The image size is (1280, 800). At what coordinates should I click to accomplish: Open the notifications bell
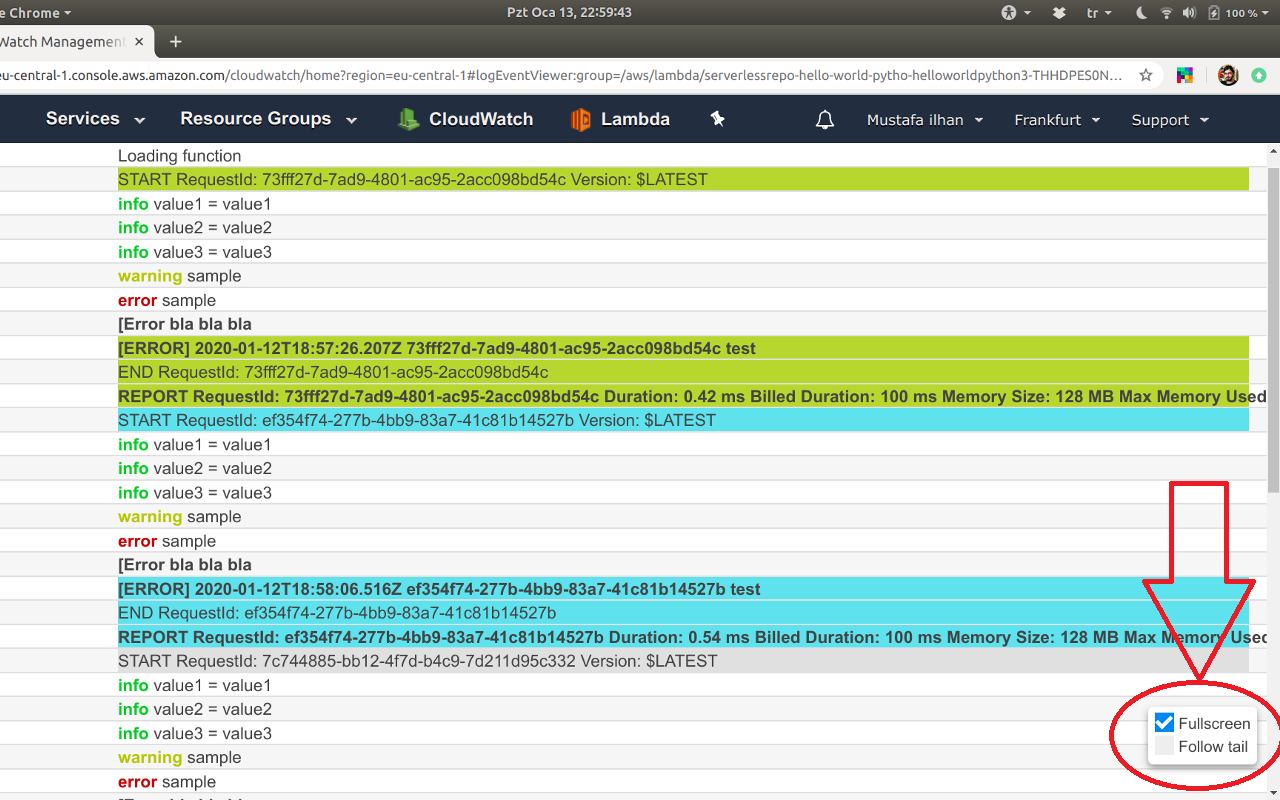click(x=824, y=119)
